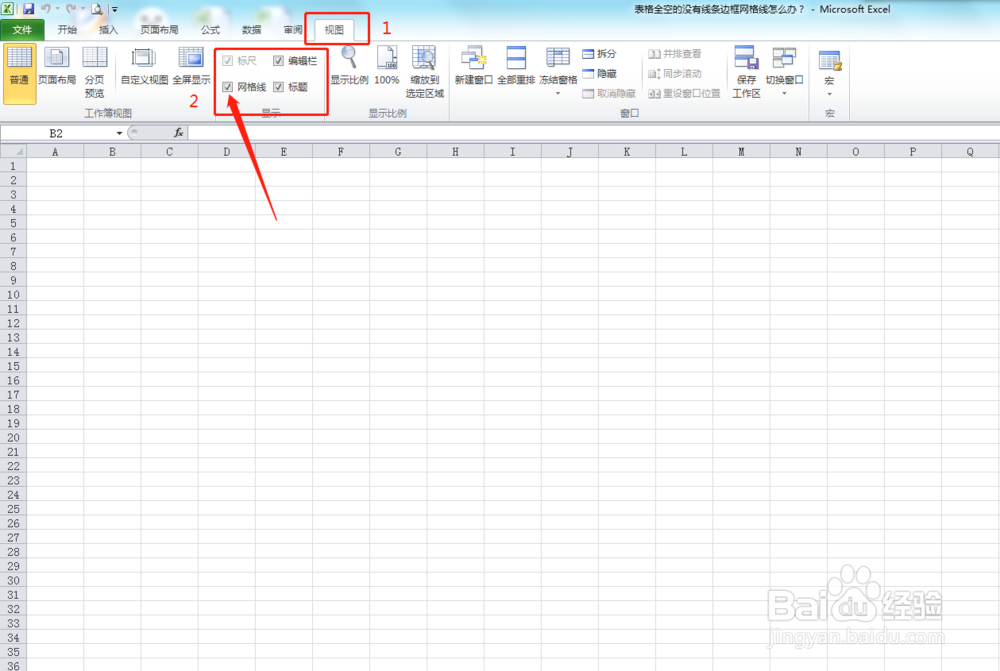1000x671 pixels.
Task: Click Hide (隐藏) window button
Action: pos(599,74)
